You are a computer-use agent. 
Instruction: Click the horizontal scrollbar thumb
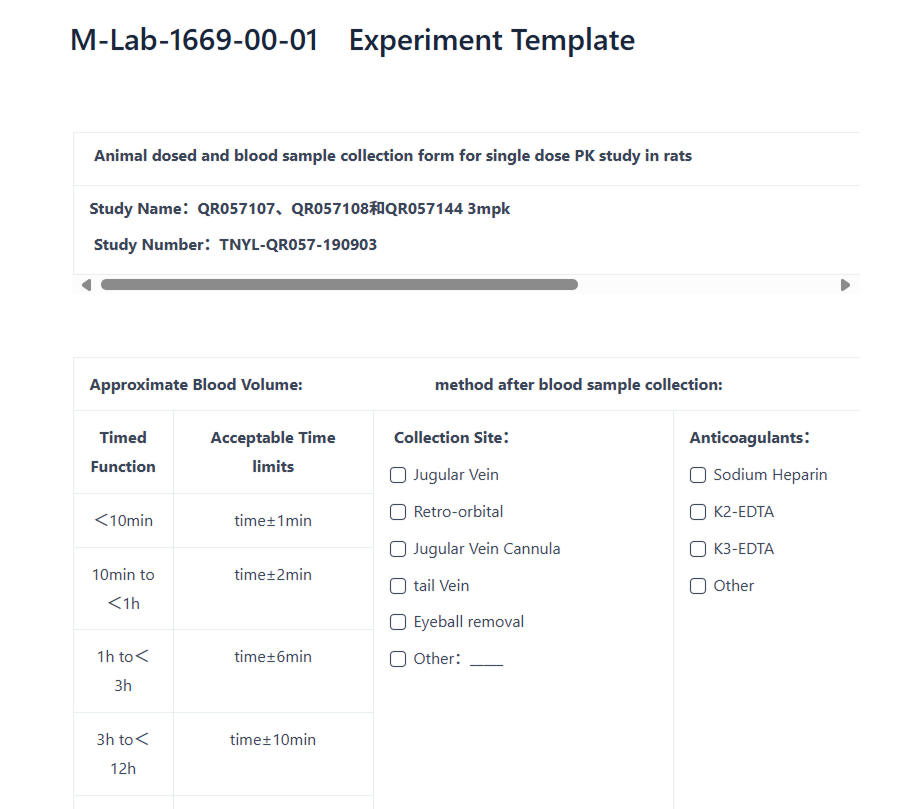click(339, 285)
